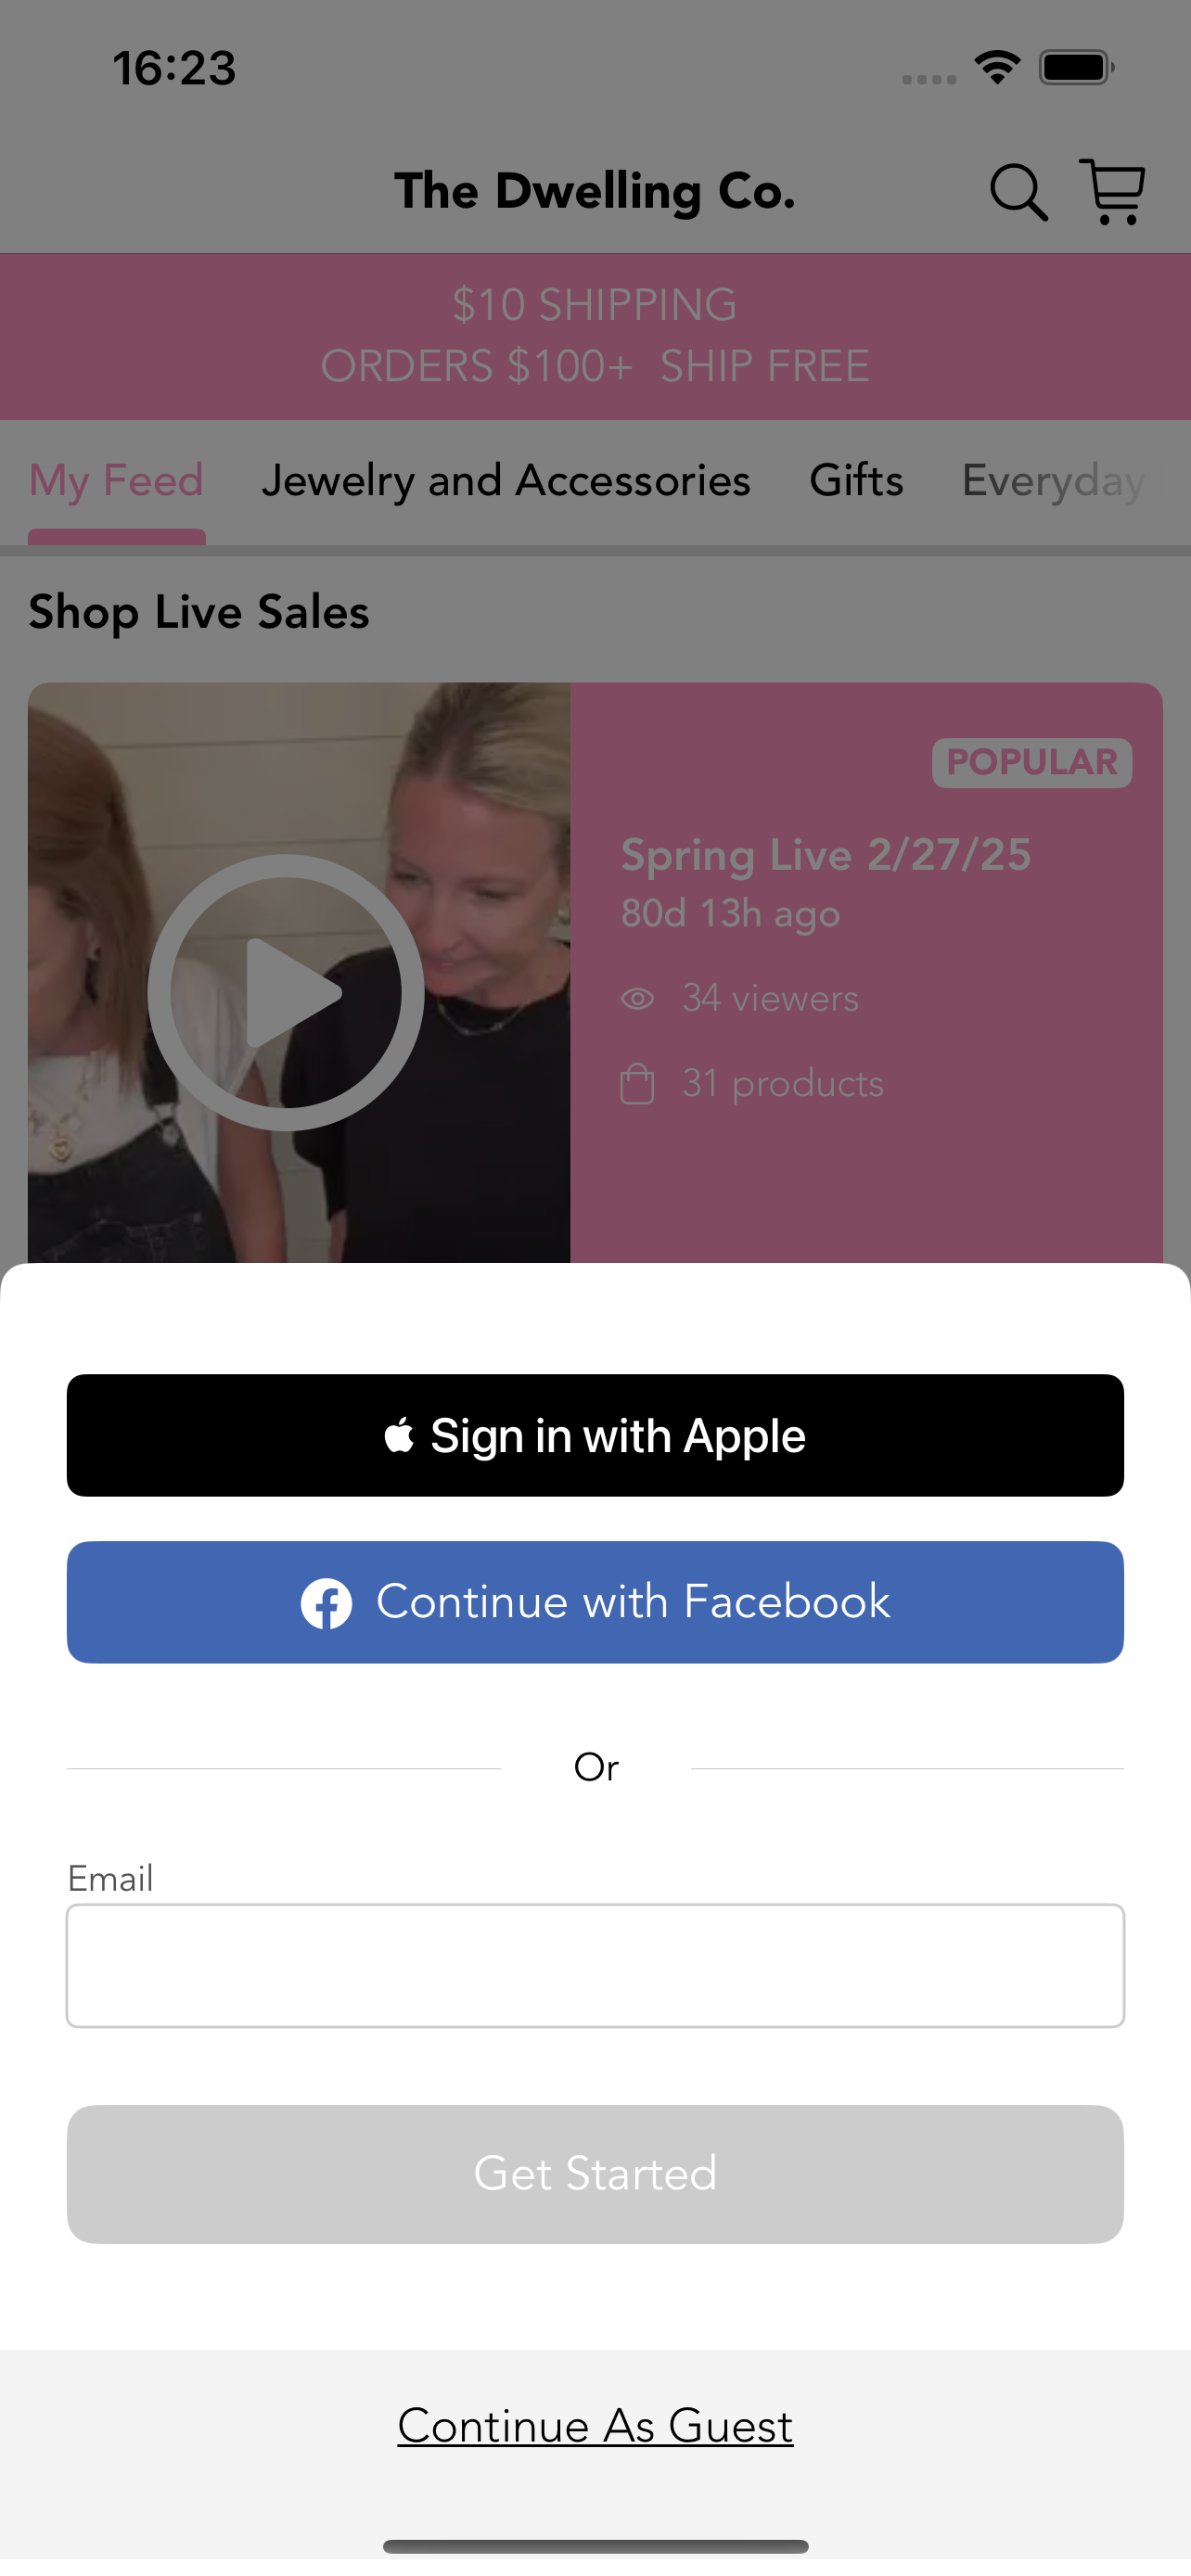This screenshot has height=2576, width=1191.
Task: Switch to the Gifts tab
Action: click(856, 480)
